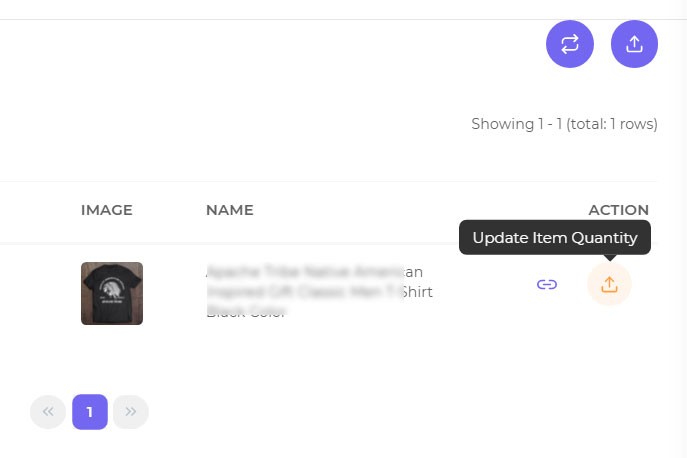Click the ACTION column header
Viewport: 687px width, 458px height.
click(x=618, y=210)
